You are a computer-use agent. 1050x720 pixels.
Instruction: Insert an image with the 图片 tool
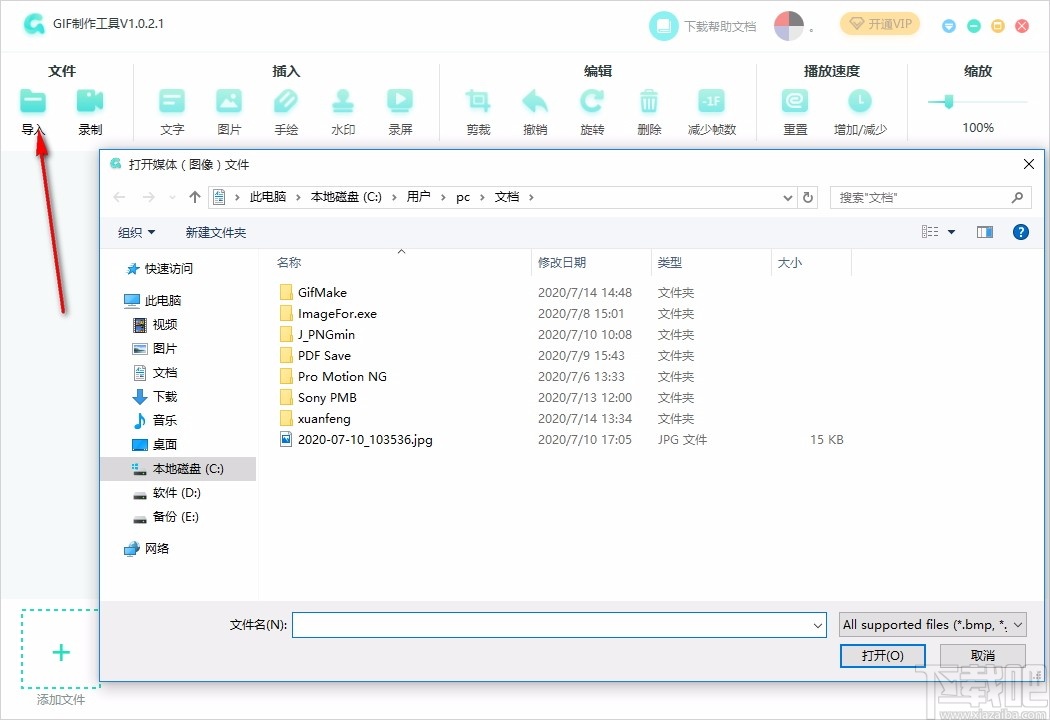click(x=229, y=100)
